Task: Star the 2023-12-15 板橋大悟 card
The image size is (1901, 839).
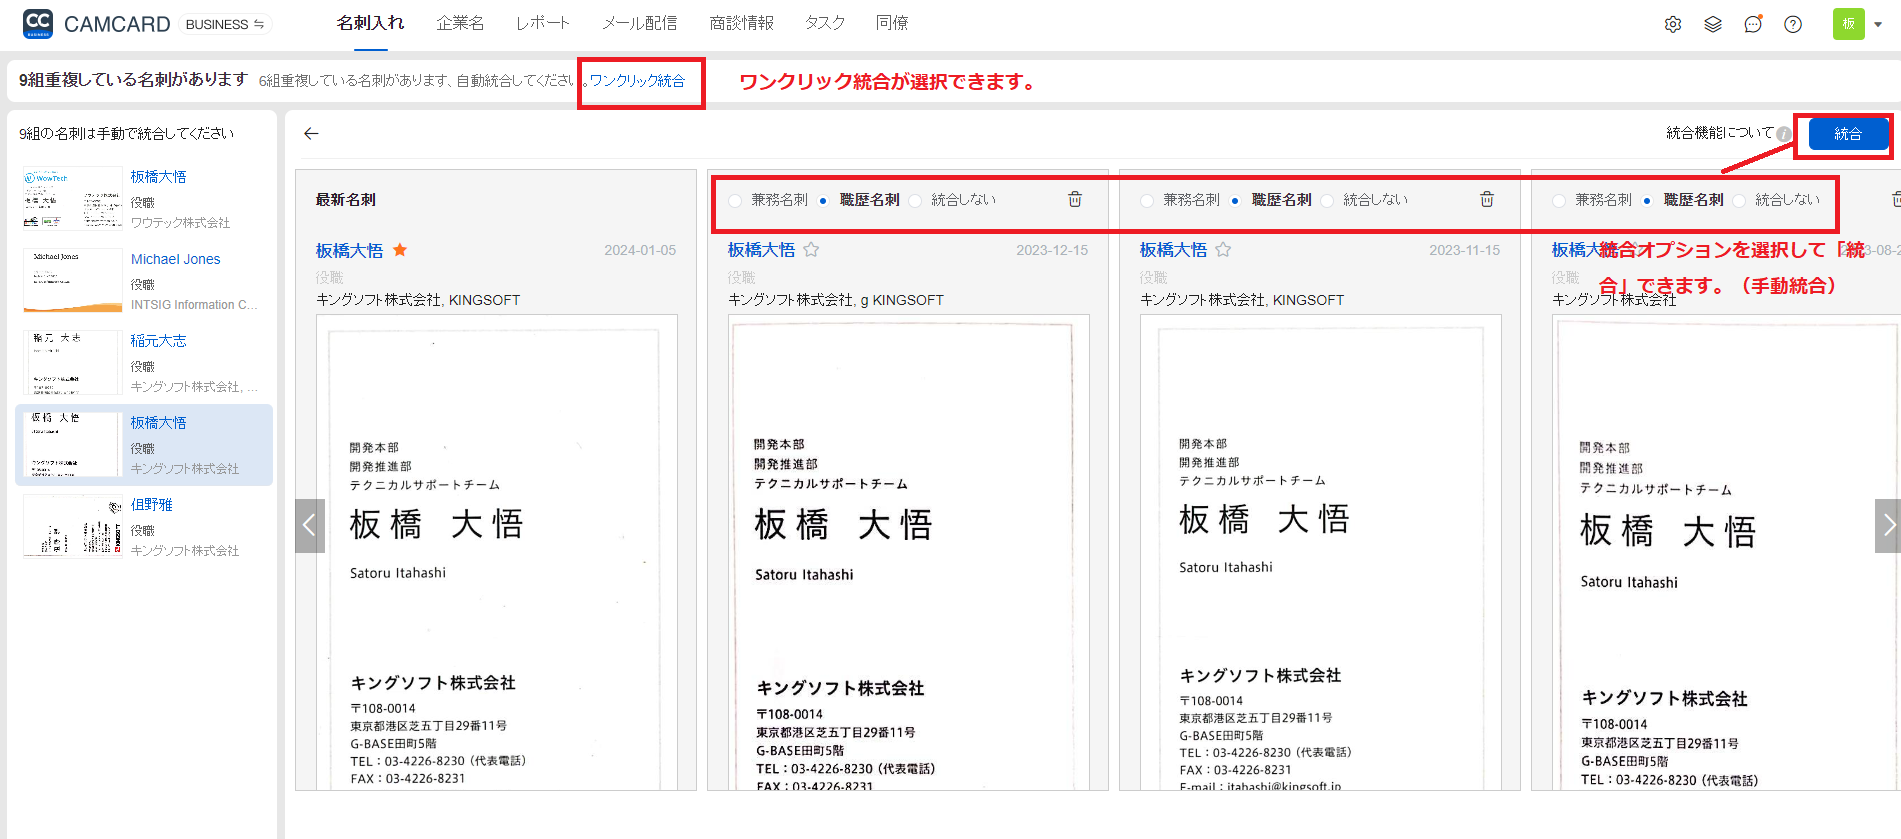Action: 811,250
